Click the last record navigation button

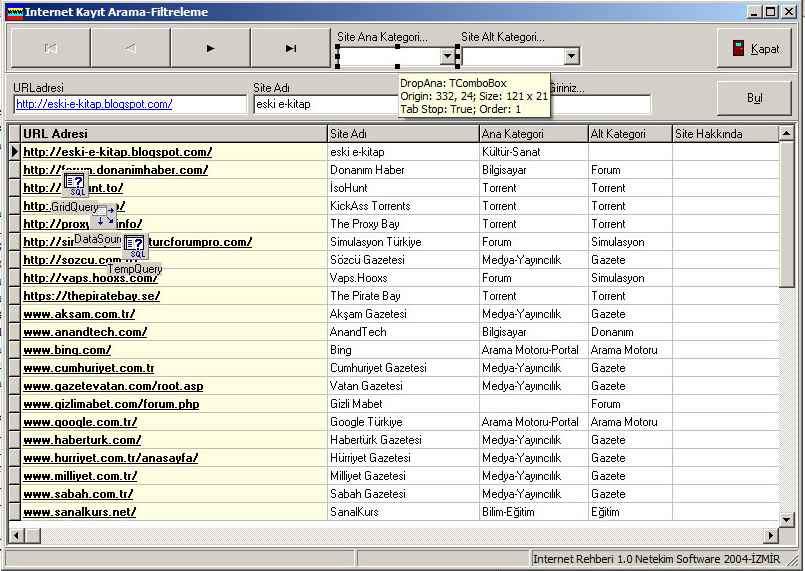(291, 48)
